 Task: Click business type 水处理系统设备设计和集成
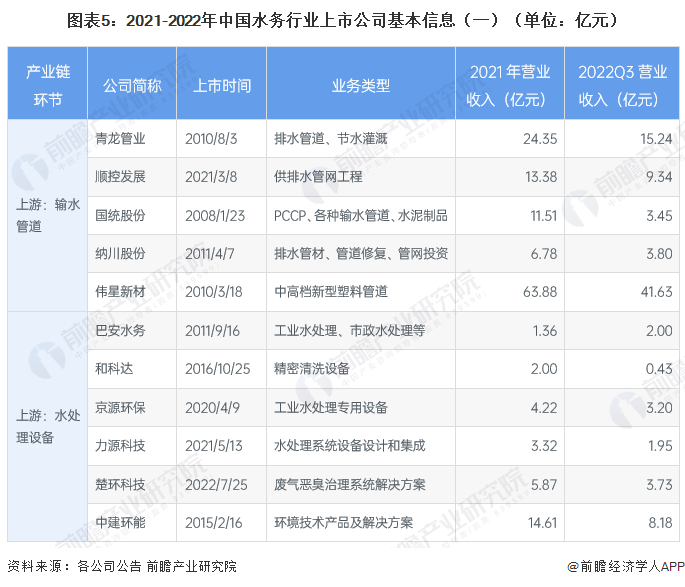click(349, 445)
